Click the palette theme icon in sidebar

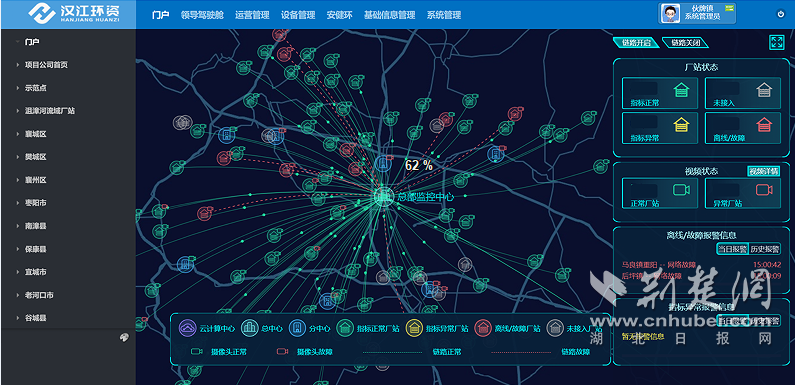124,337
